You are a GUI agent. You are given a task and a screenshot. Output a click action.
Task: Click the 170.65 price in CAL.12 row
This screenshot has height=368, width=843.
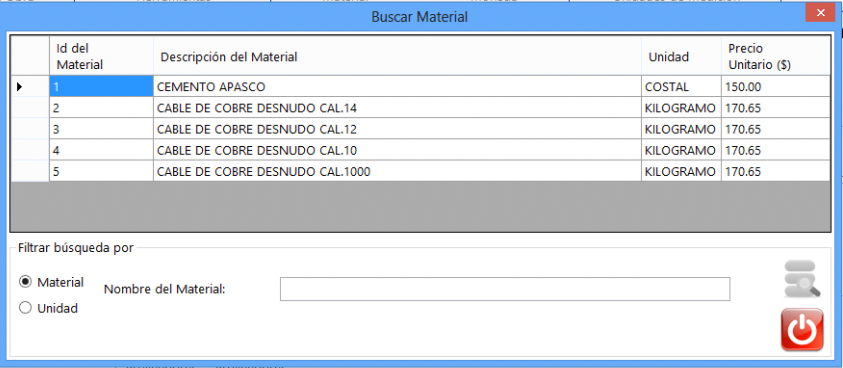tap(776, 129)
